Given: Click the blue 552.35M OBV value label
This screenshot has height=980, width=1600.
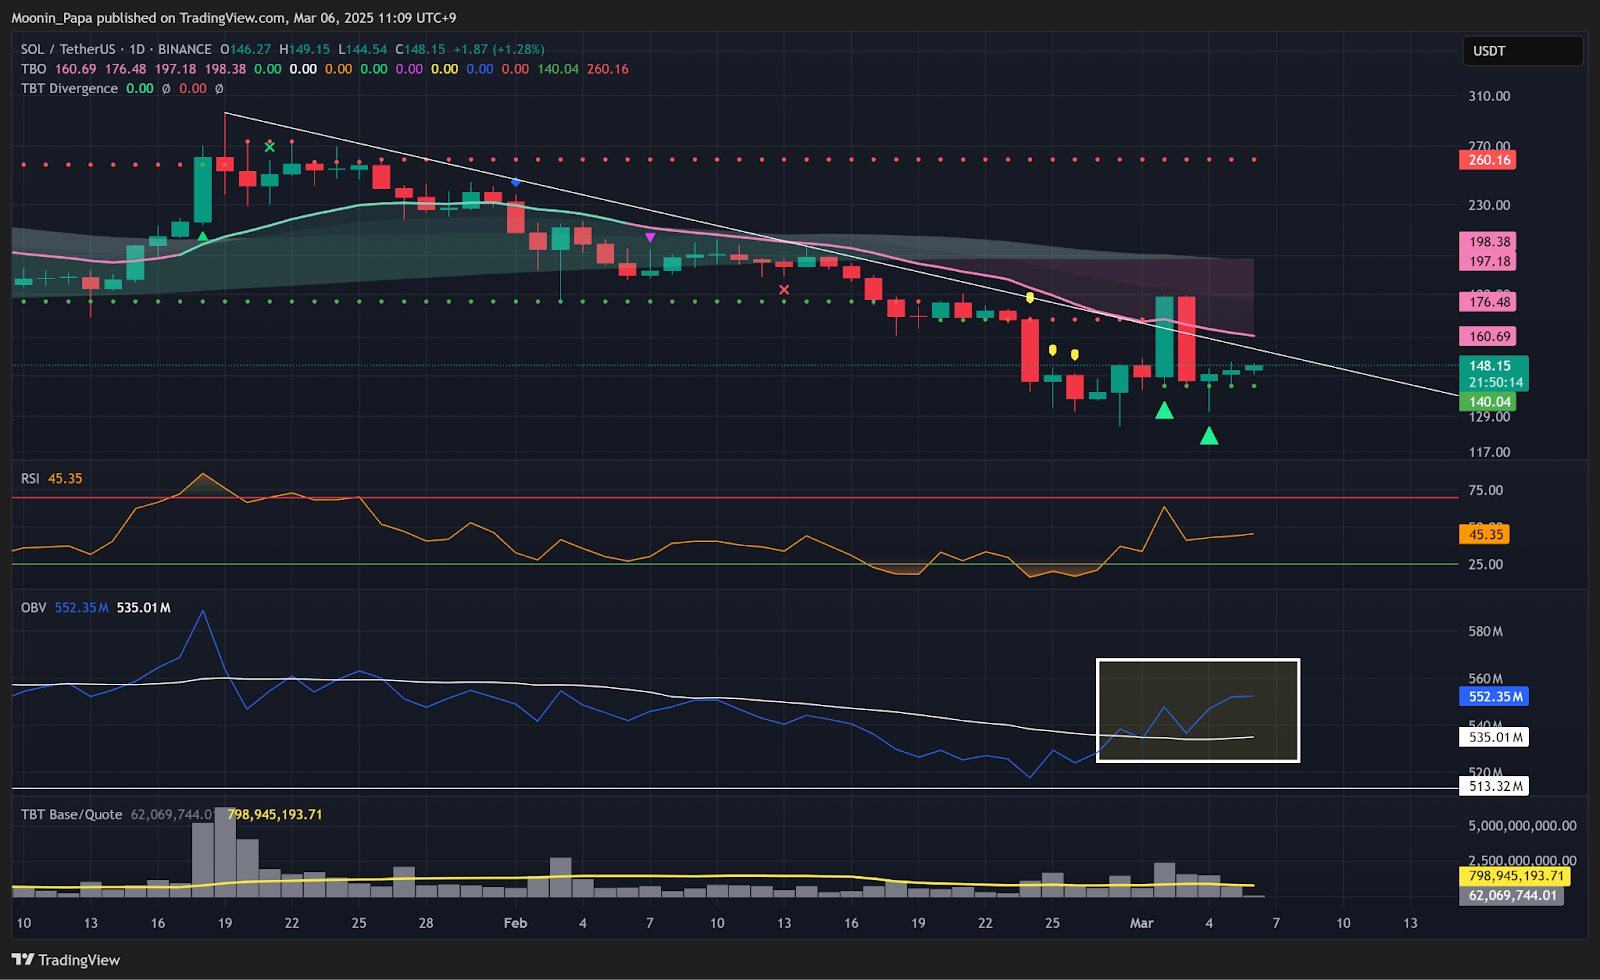Looking at the screenshot, I should 1494,697.
